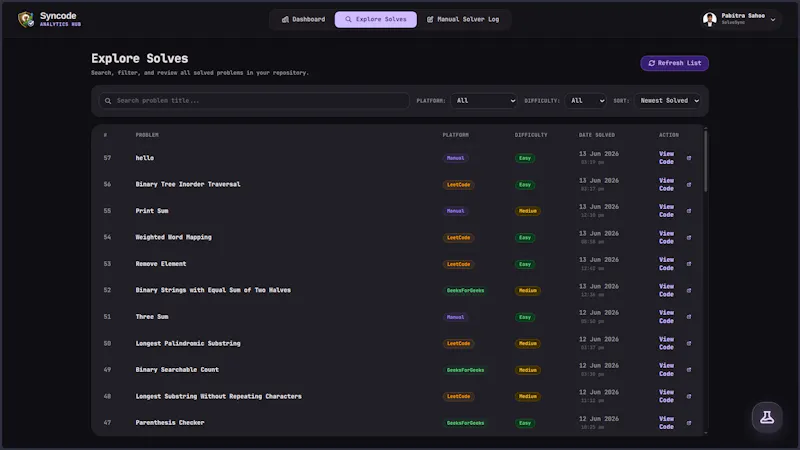Click problem title Weighted Word Mapping
Screen dimensions: 800x450
(x=173, y=237)
